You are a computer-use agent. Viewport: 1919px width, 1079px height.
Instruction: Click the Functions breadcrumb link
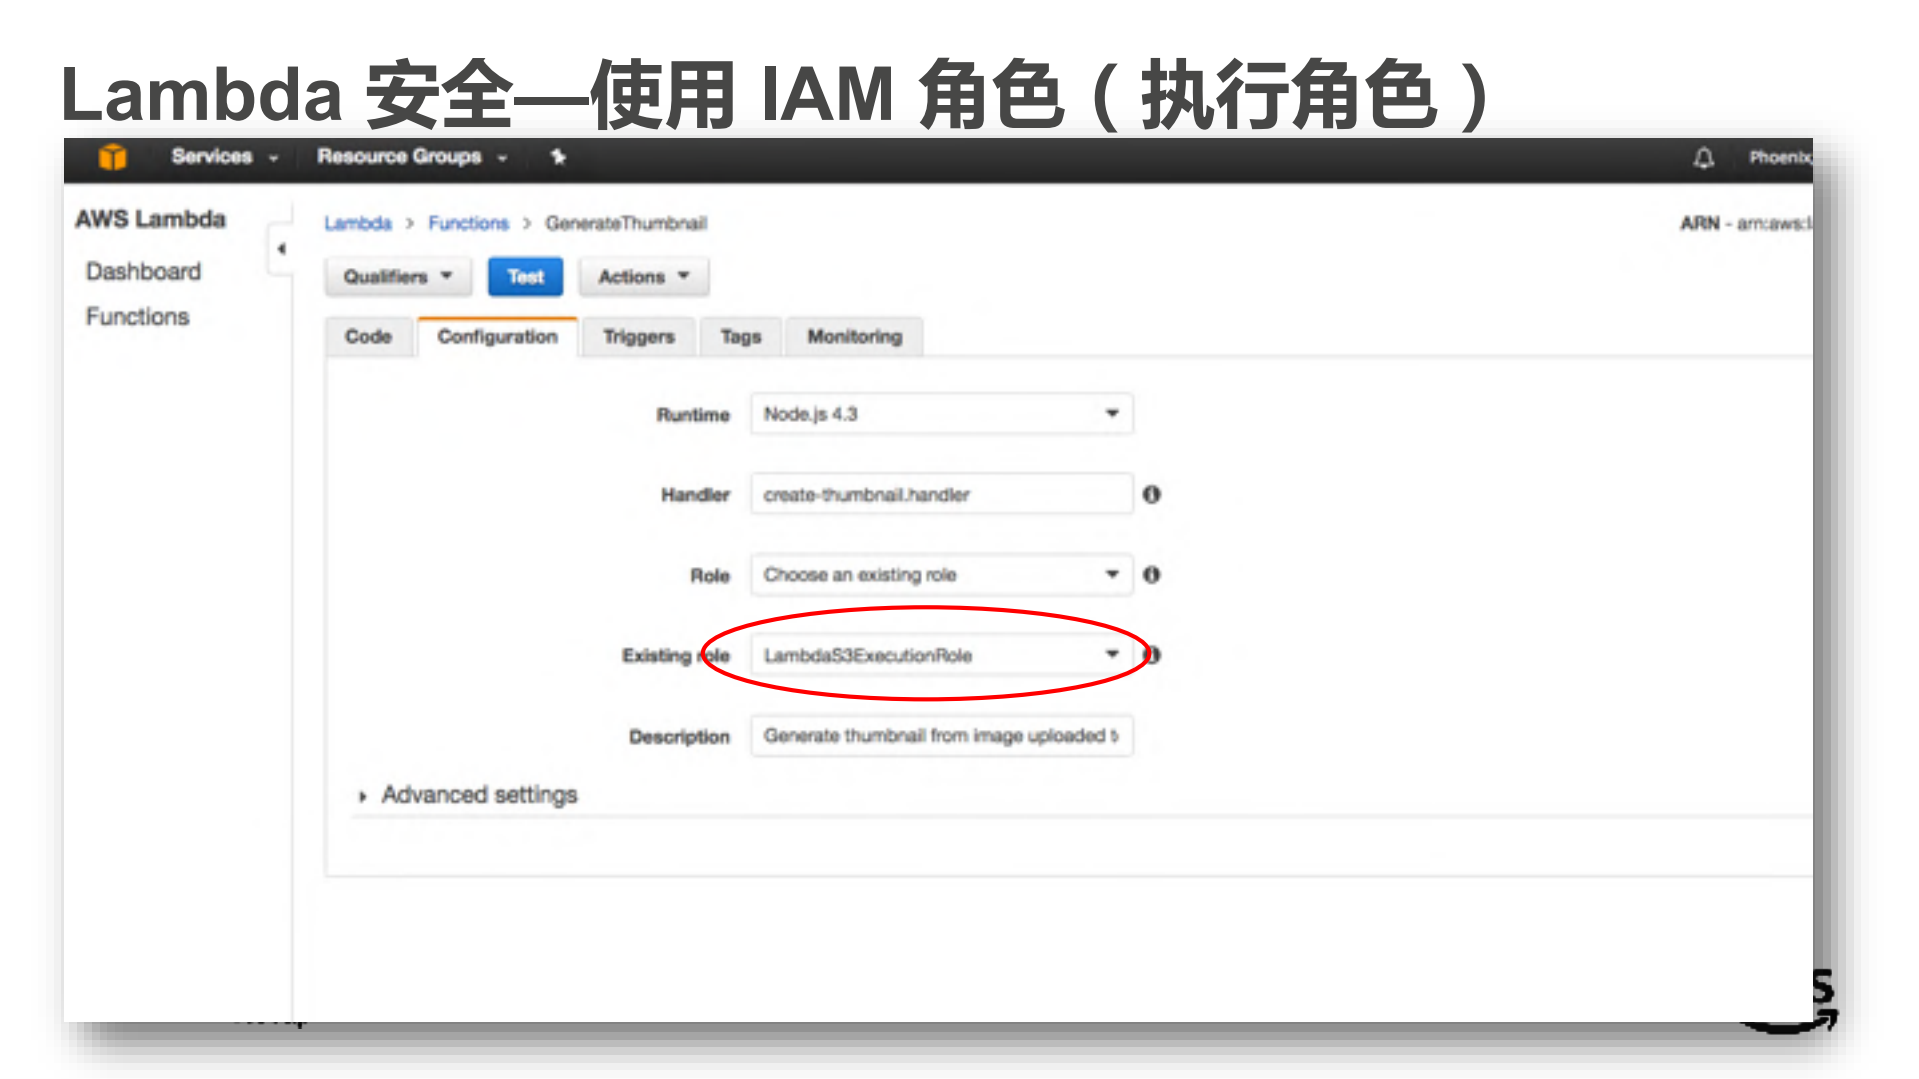pos(468,223)
